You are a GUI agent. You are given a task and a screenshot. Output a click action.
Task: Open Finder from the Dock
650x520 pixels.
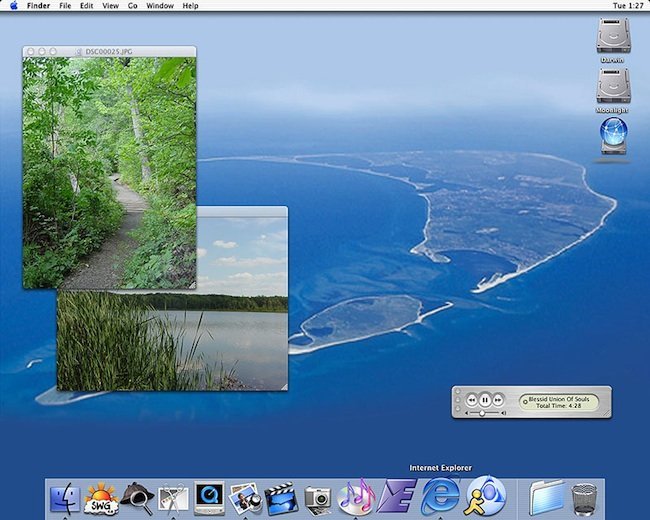(65, 497)
